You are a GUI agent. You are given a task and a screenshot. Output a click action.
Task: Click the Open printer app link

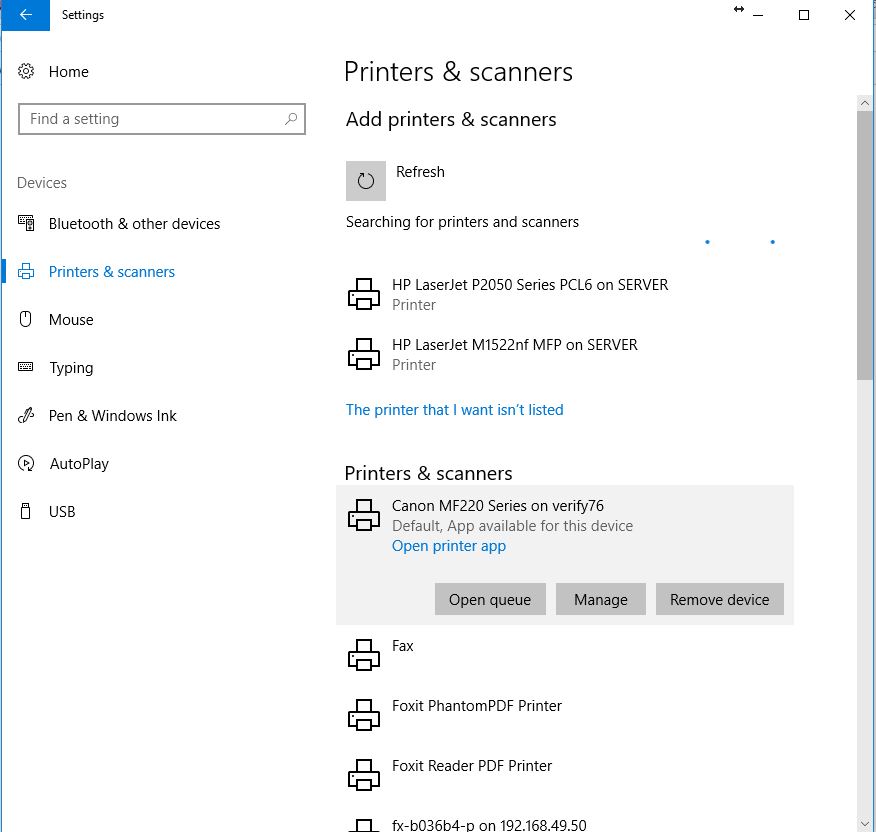(x=449, y=546)
